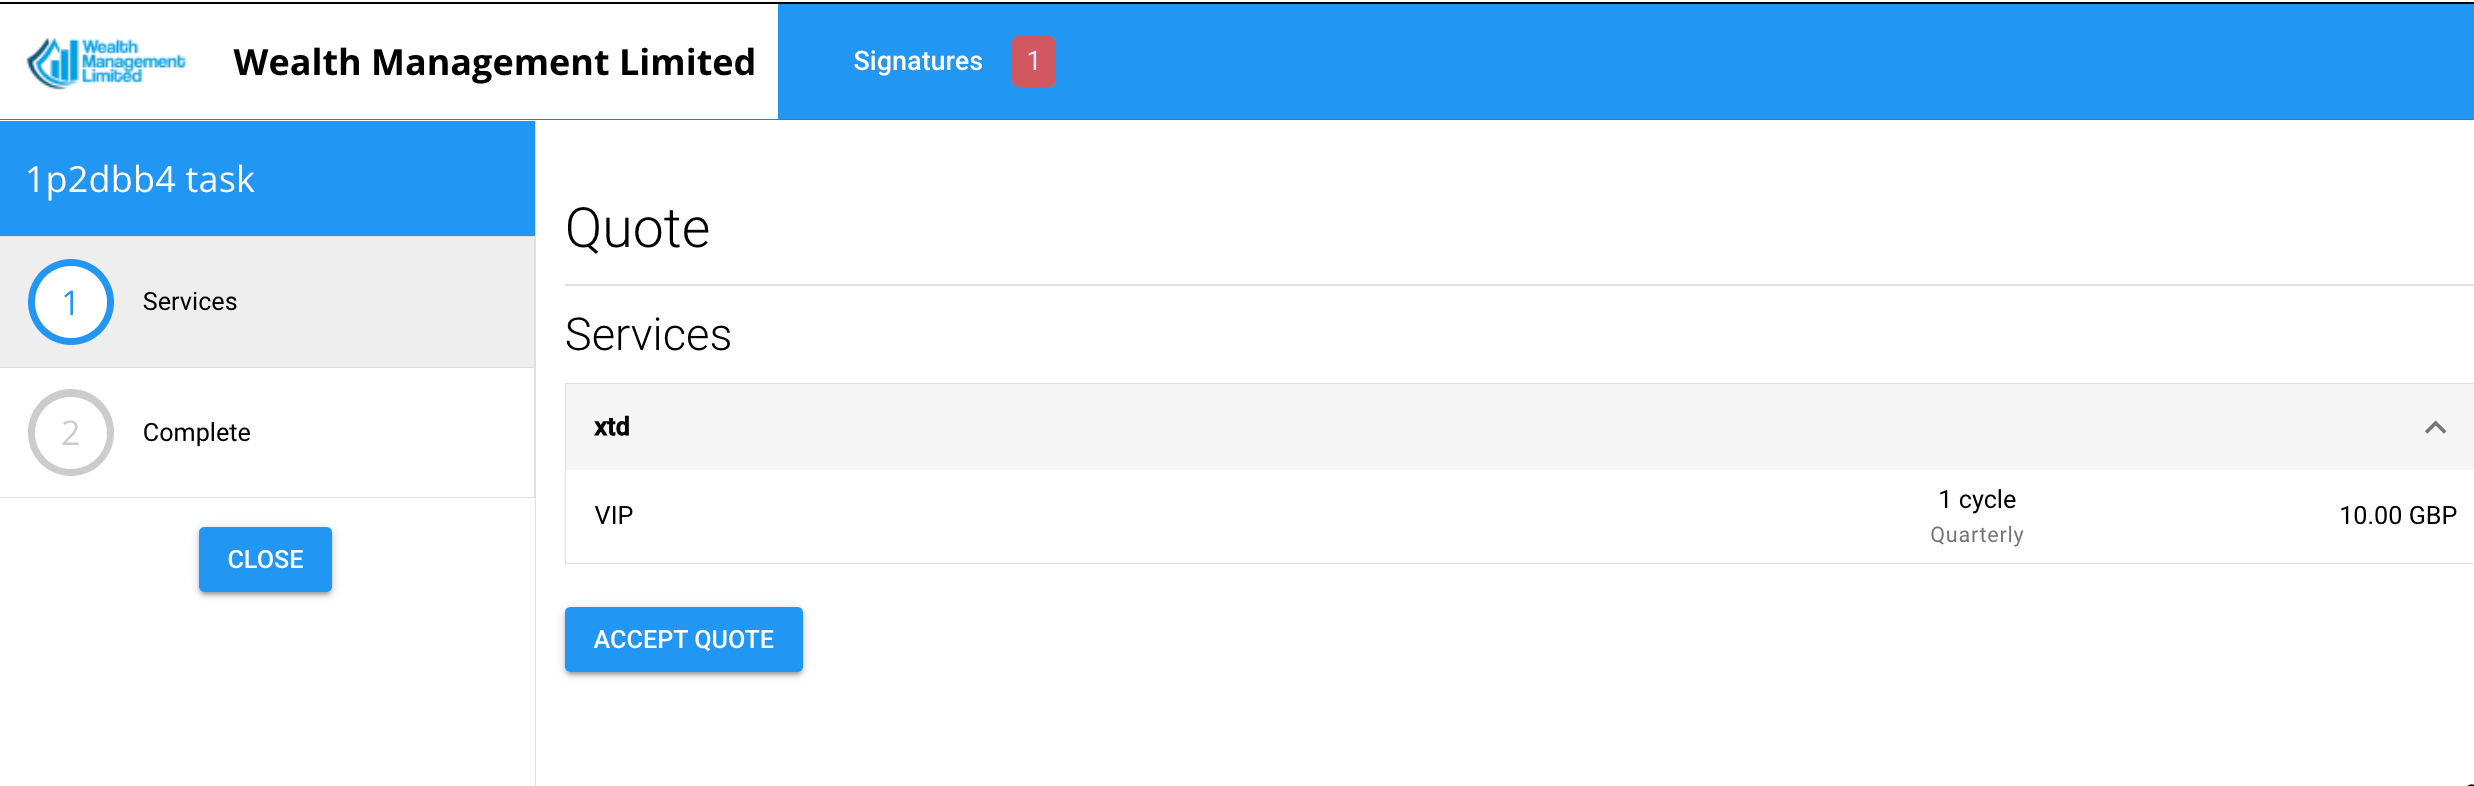Select the Services step label
2474x786 pixels.
pos(190,302)
